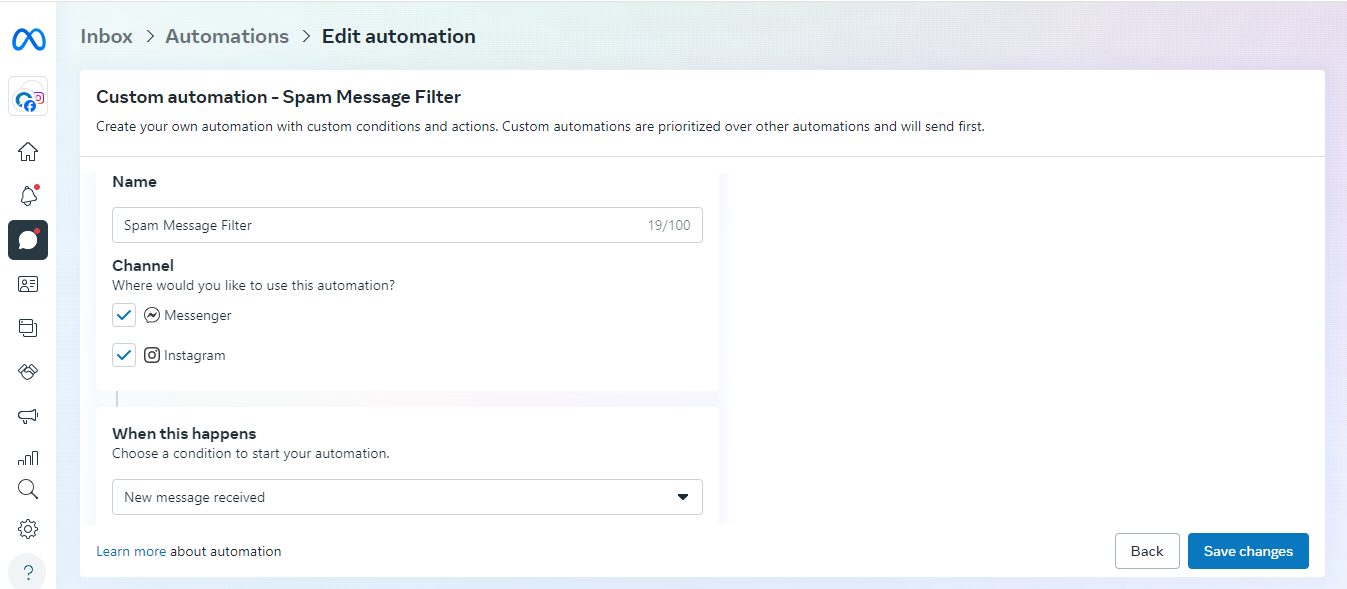Image resolution: width=1347 pixels, height=589 pixels.
Task: Uncheck the Instagram channel checkbox
Action: click(x=123, y=354)
